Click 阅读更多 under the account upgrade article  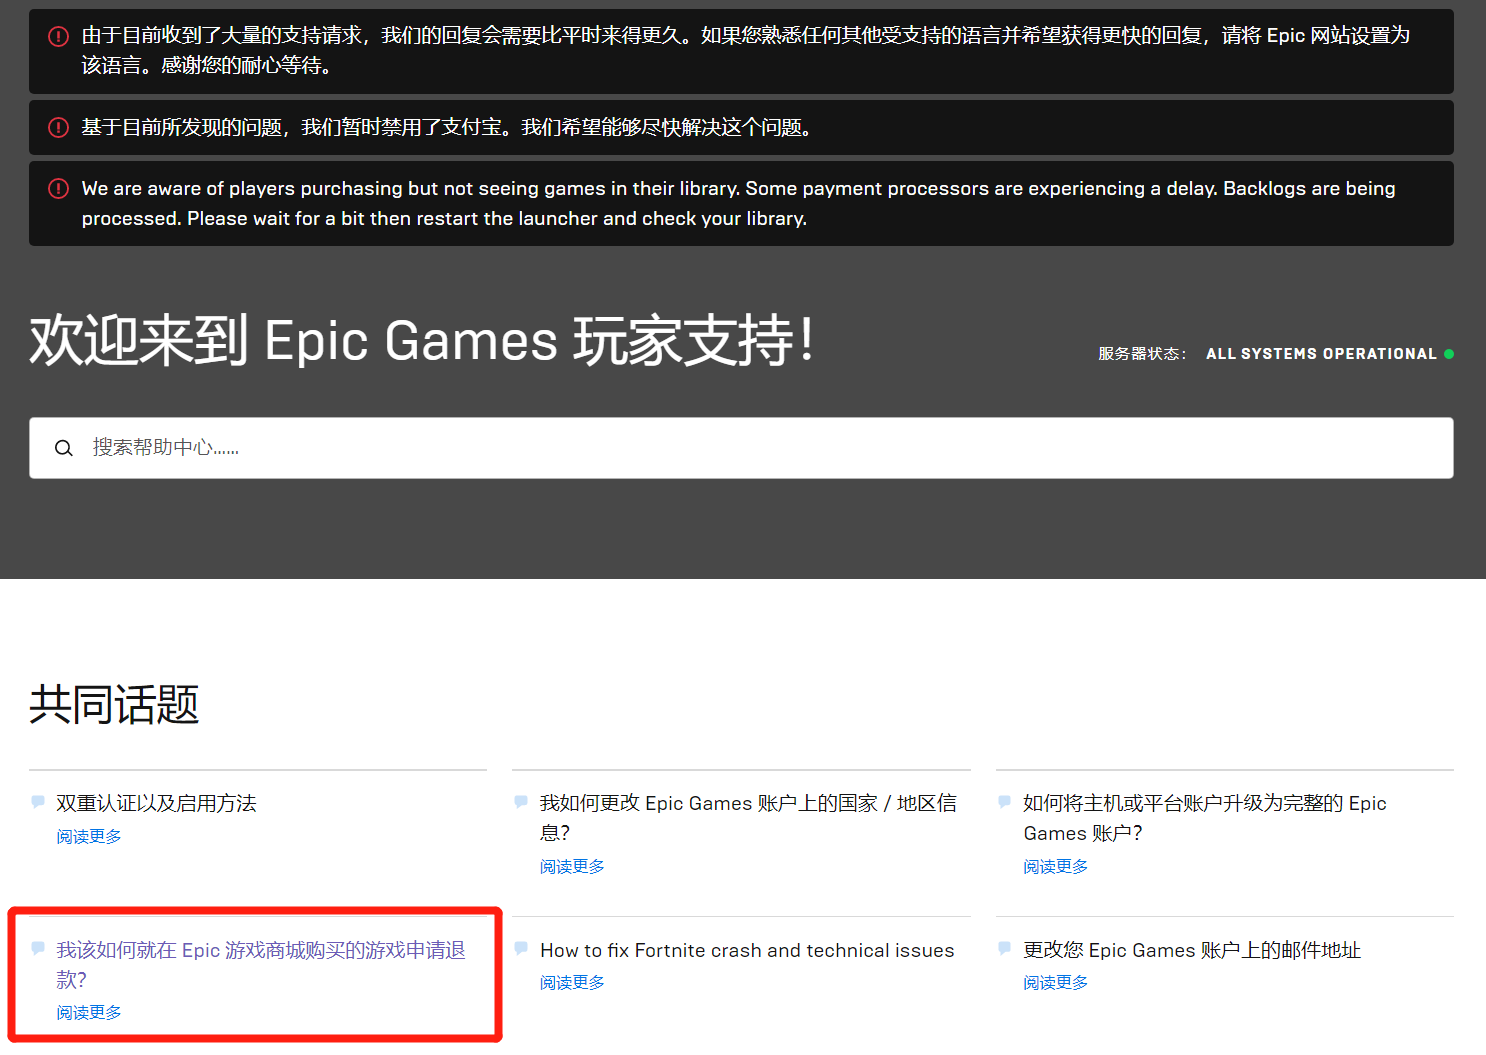click(1055, 866)
